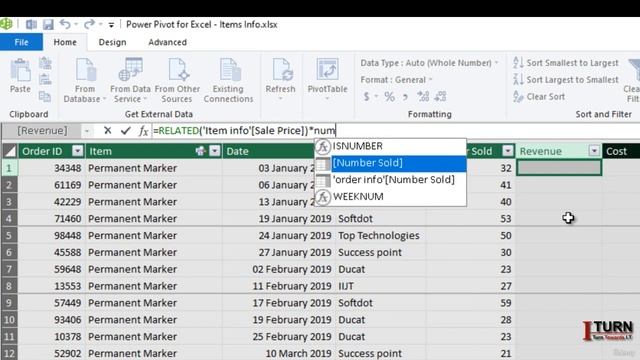Switch to Workbook icon in quick access toolbar
The image size is (640, 360).
click(x=31, y=24)
